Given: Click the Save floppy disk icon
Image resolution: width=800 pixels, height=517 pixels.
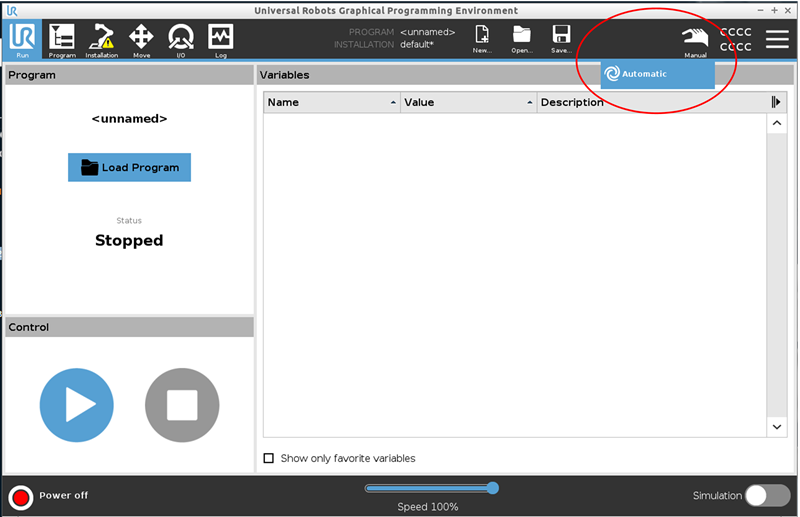Looking at the screenshot, I should pos(561,39).
